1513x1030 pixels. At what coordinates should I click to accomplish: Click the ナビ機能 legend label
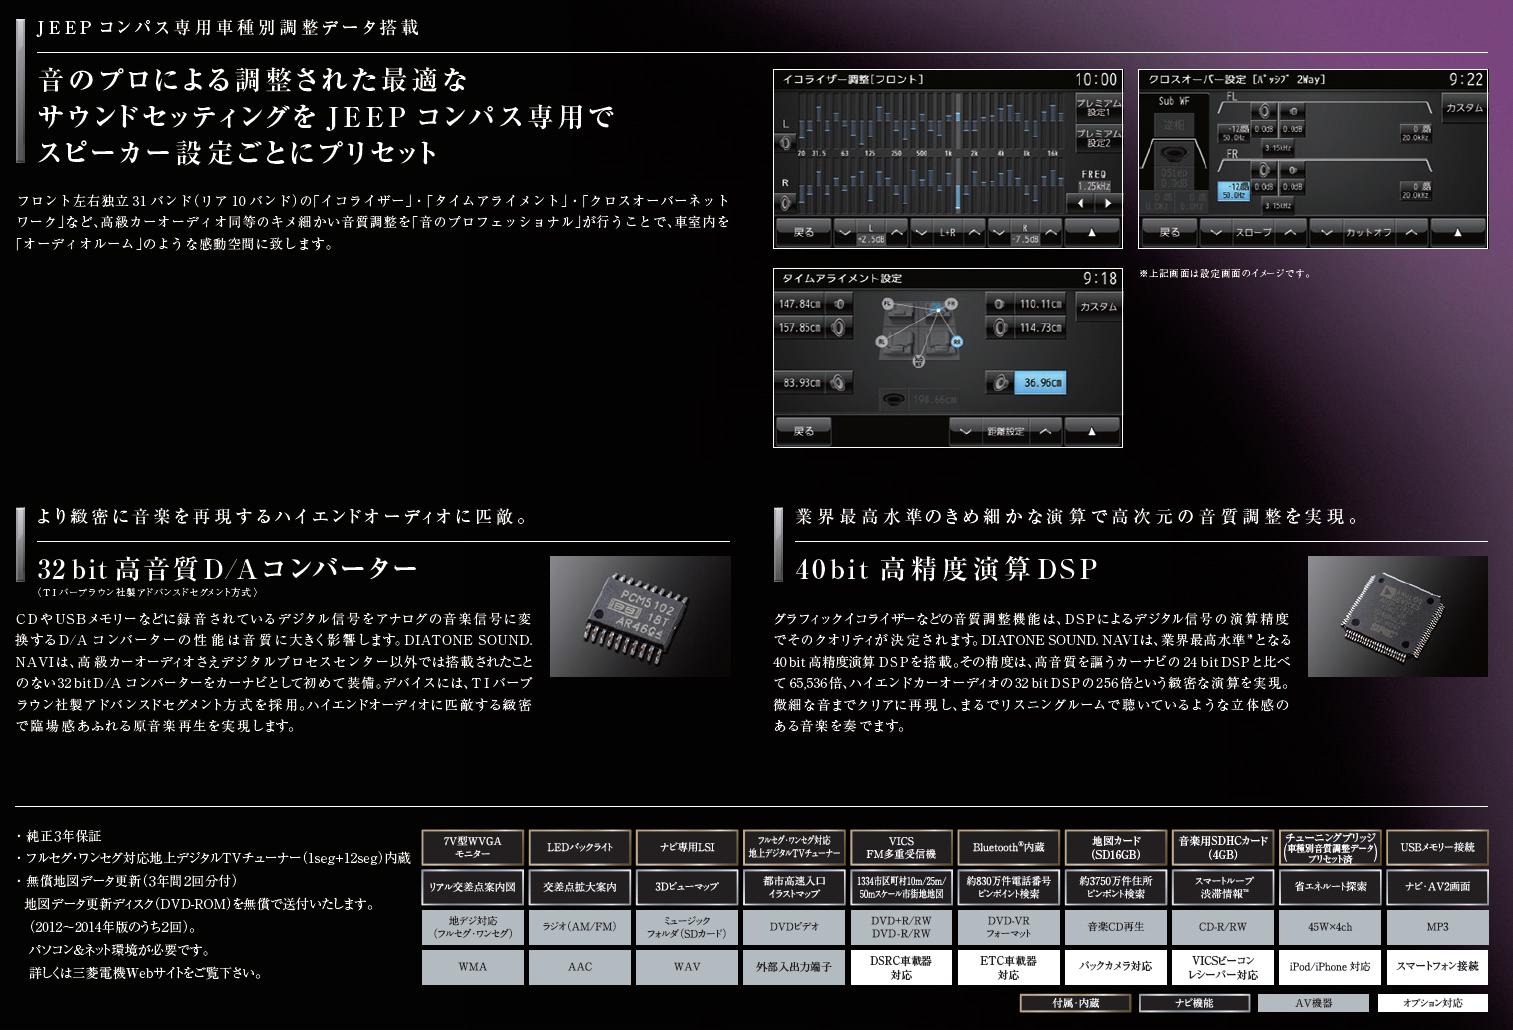1194,1003
